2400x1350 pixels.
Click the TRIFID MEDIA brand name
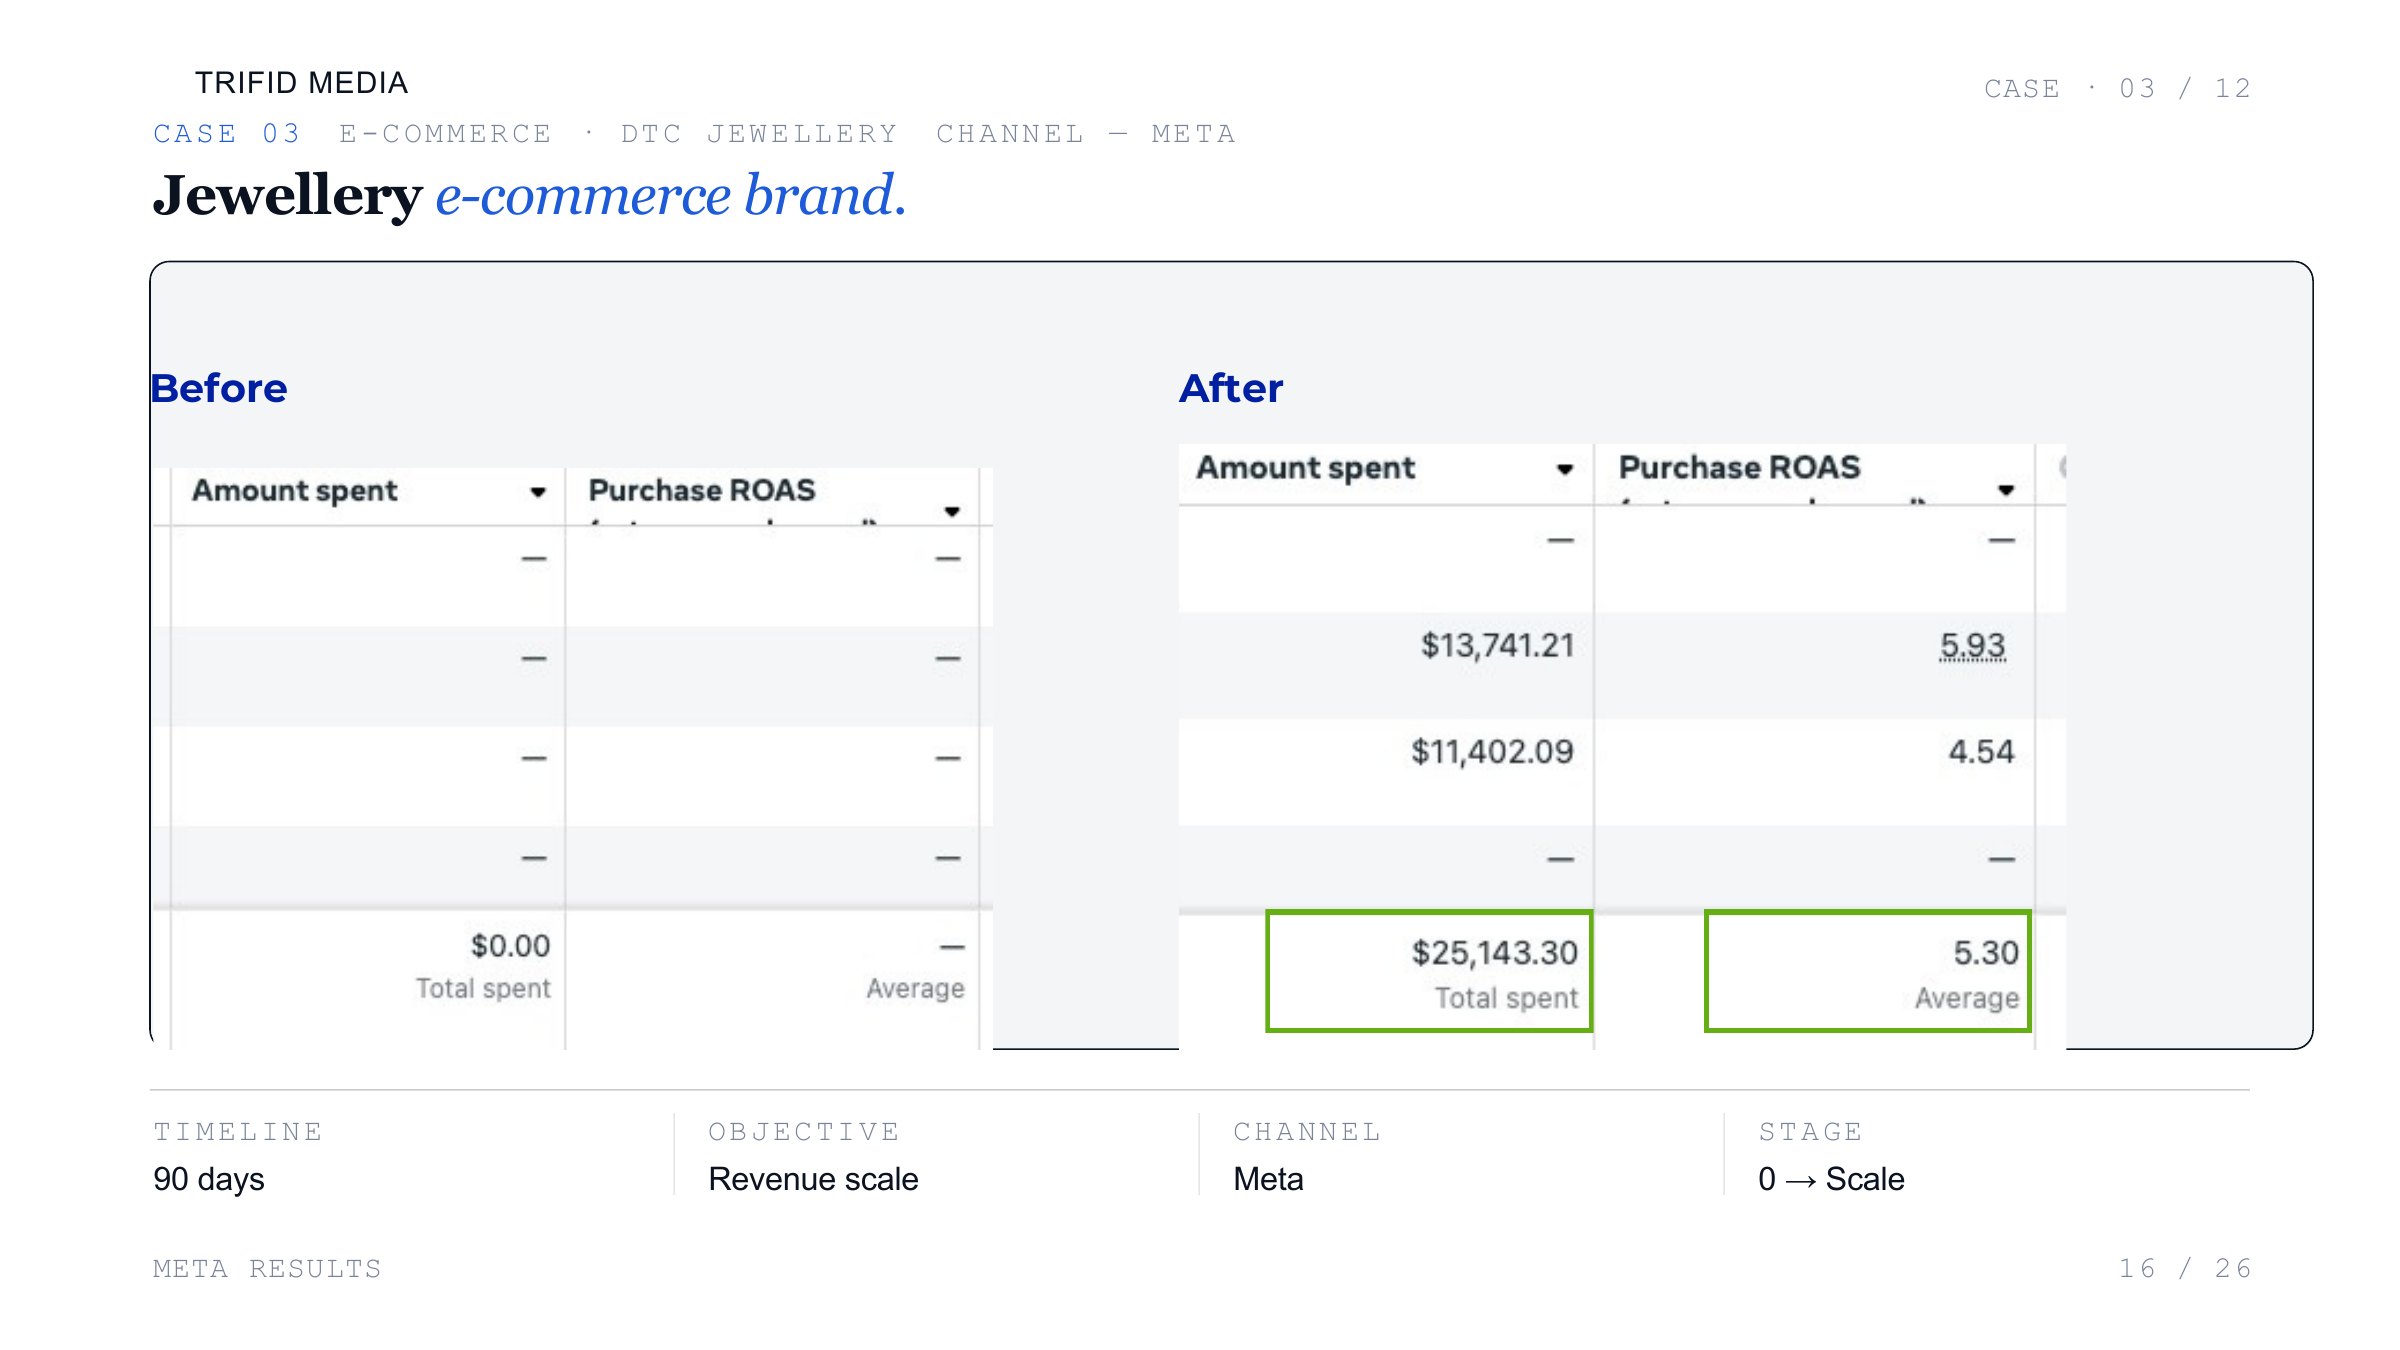pyautogui.click(x=302, y=83)
